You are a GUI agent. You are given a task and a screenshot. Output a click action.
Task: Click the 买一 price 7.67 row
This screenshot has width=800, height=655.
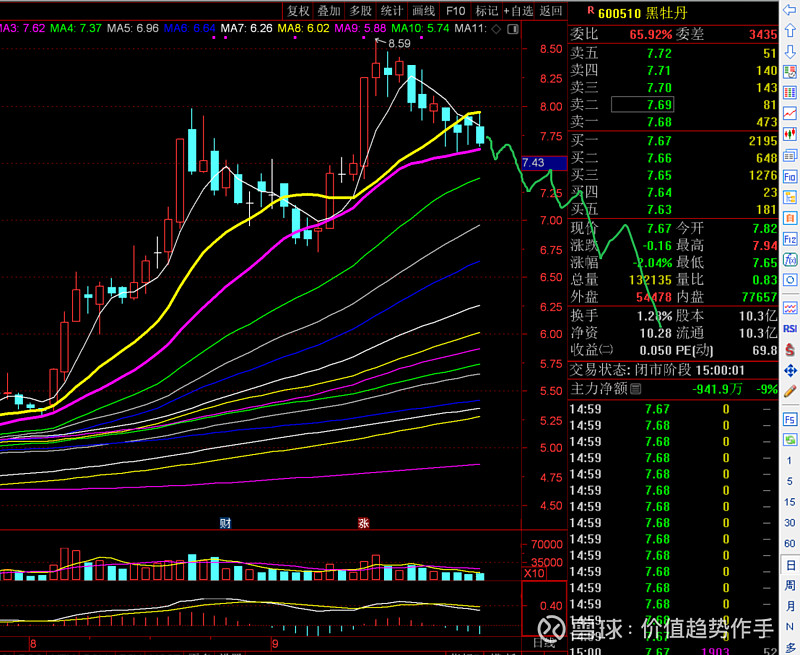coord(673,141)
